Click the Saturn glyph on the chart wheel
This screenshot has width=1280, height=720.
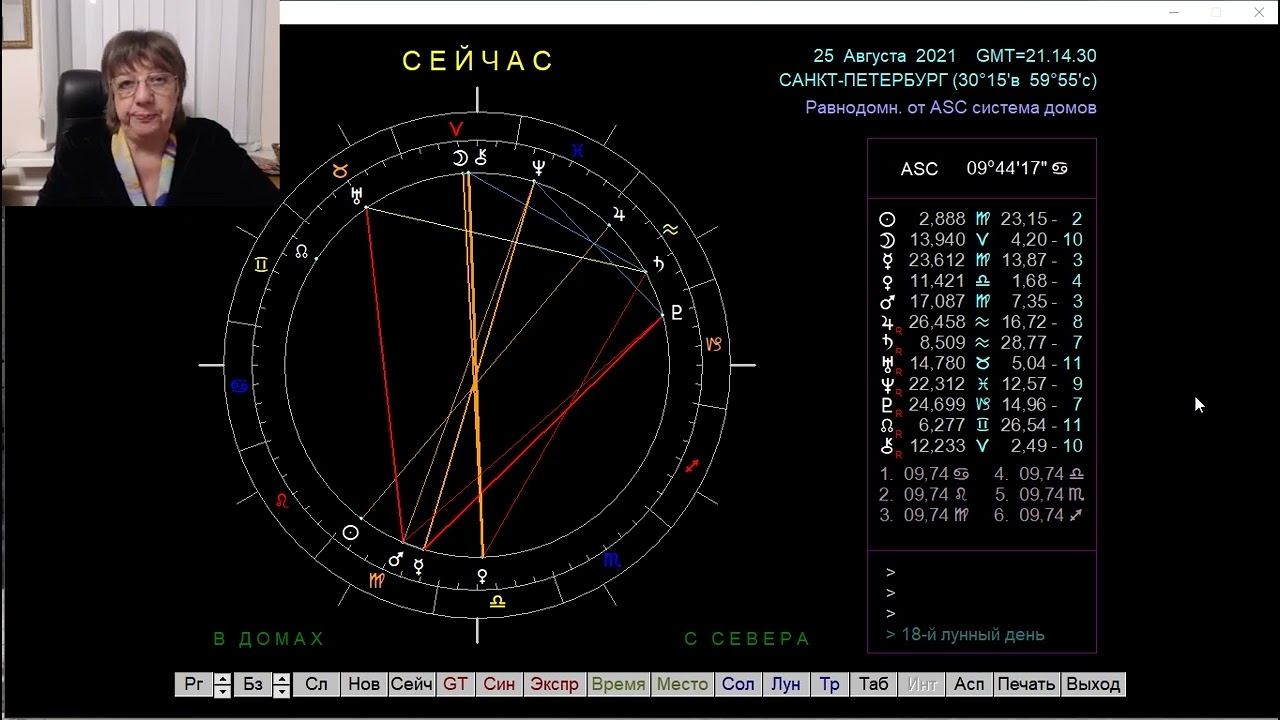[x=658, y=264]
